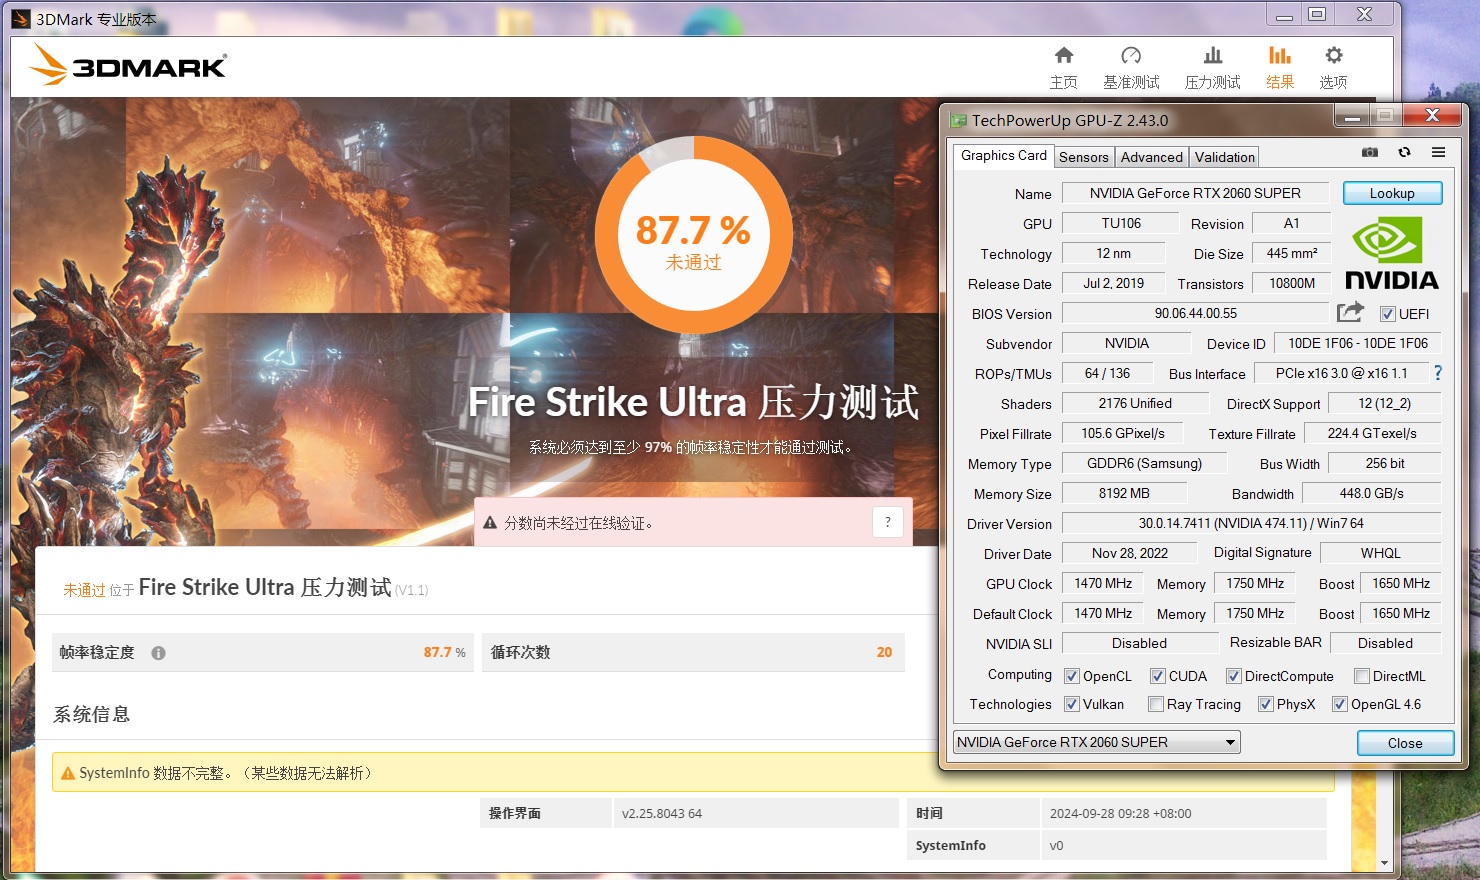Click the Digital Signature WHQL value

[x=1380, y=553]
